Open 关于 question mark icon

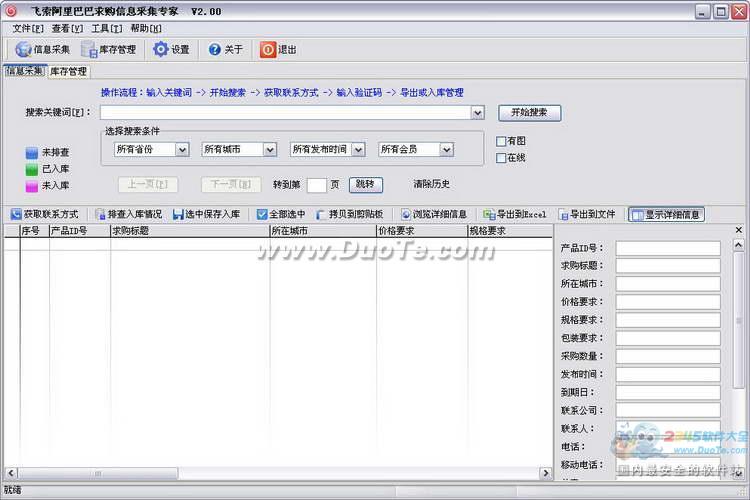click(215, 49)
